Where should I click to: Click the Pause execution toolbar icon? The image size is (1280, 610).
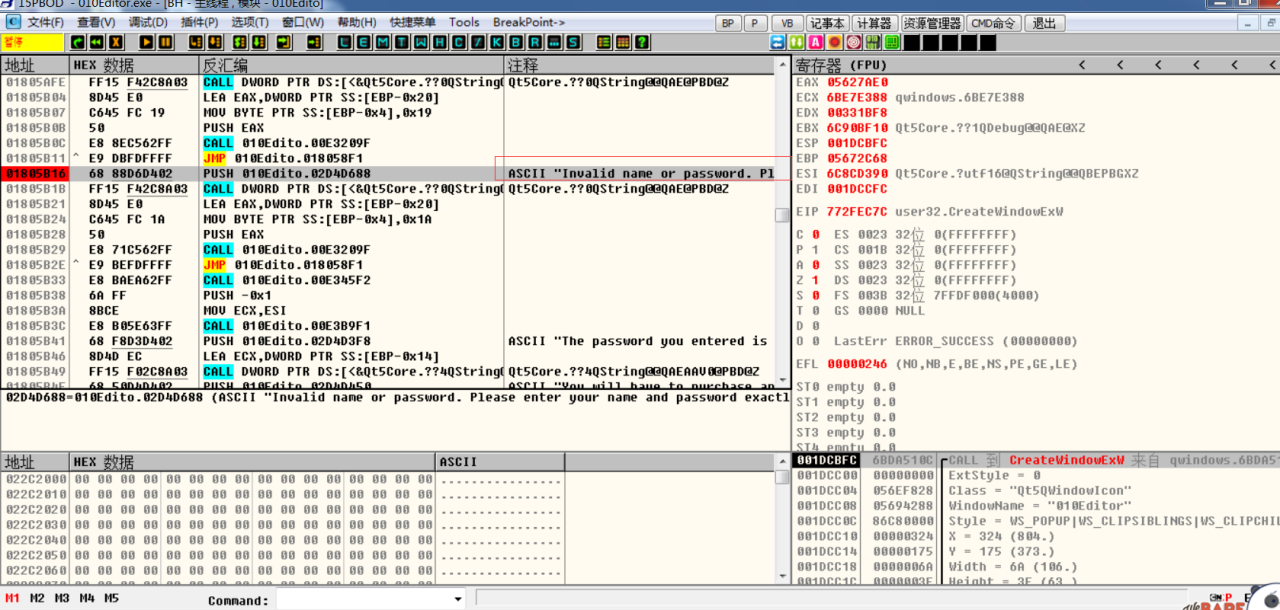pos(165,42)
